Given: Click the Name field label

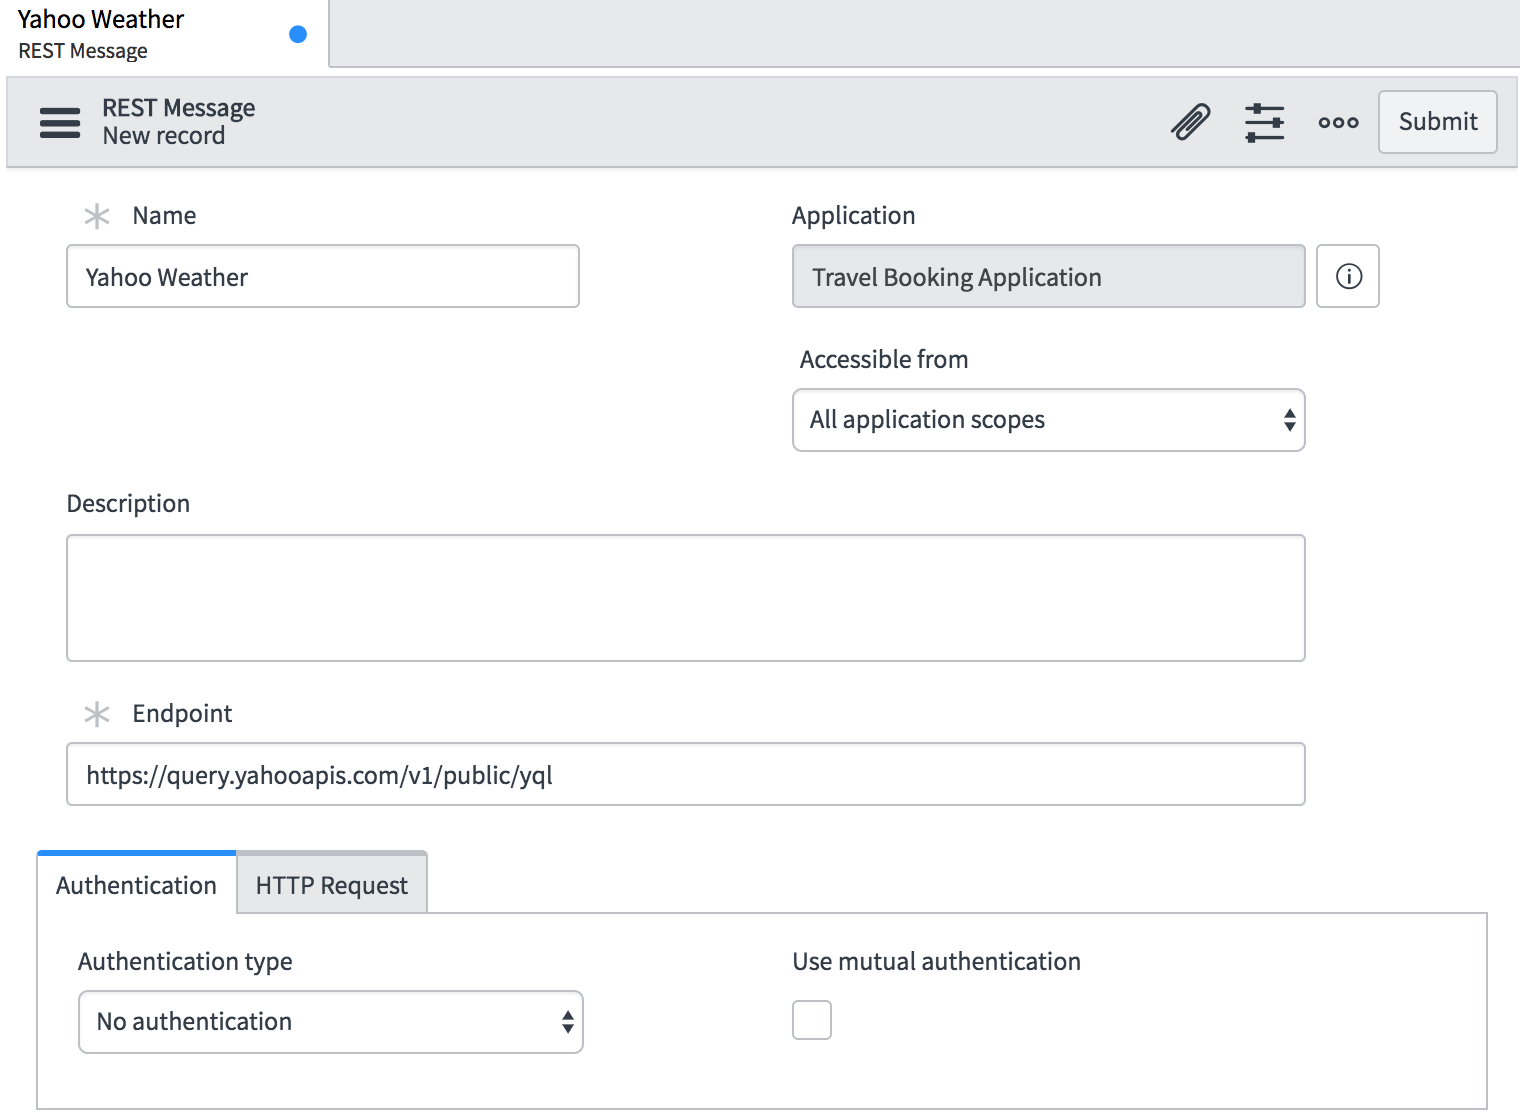Looking at the screenshot, I should (164, 215).
